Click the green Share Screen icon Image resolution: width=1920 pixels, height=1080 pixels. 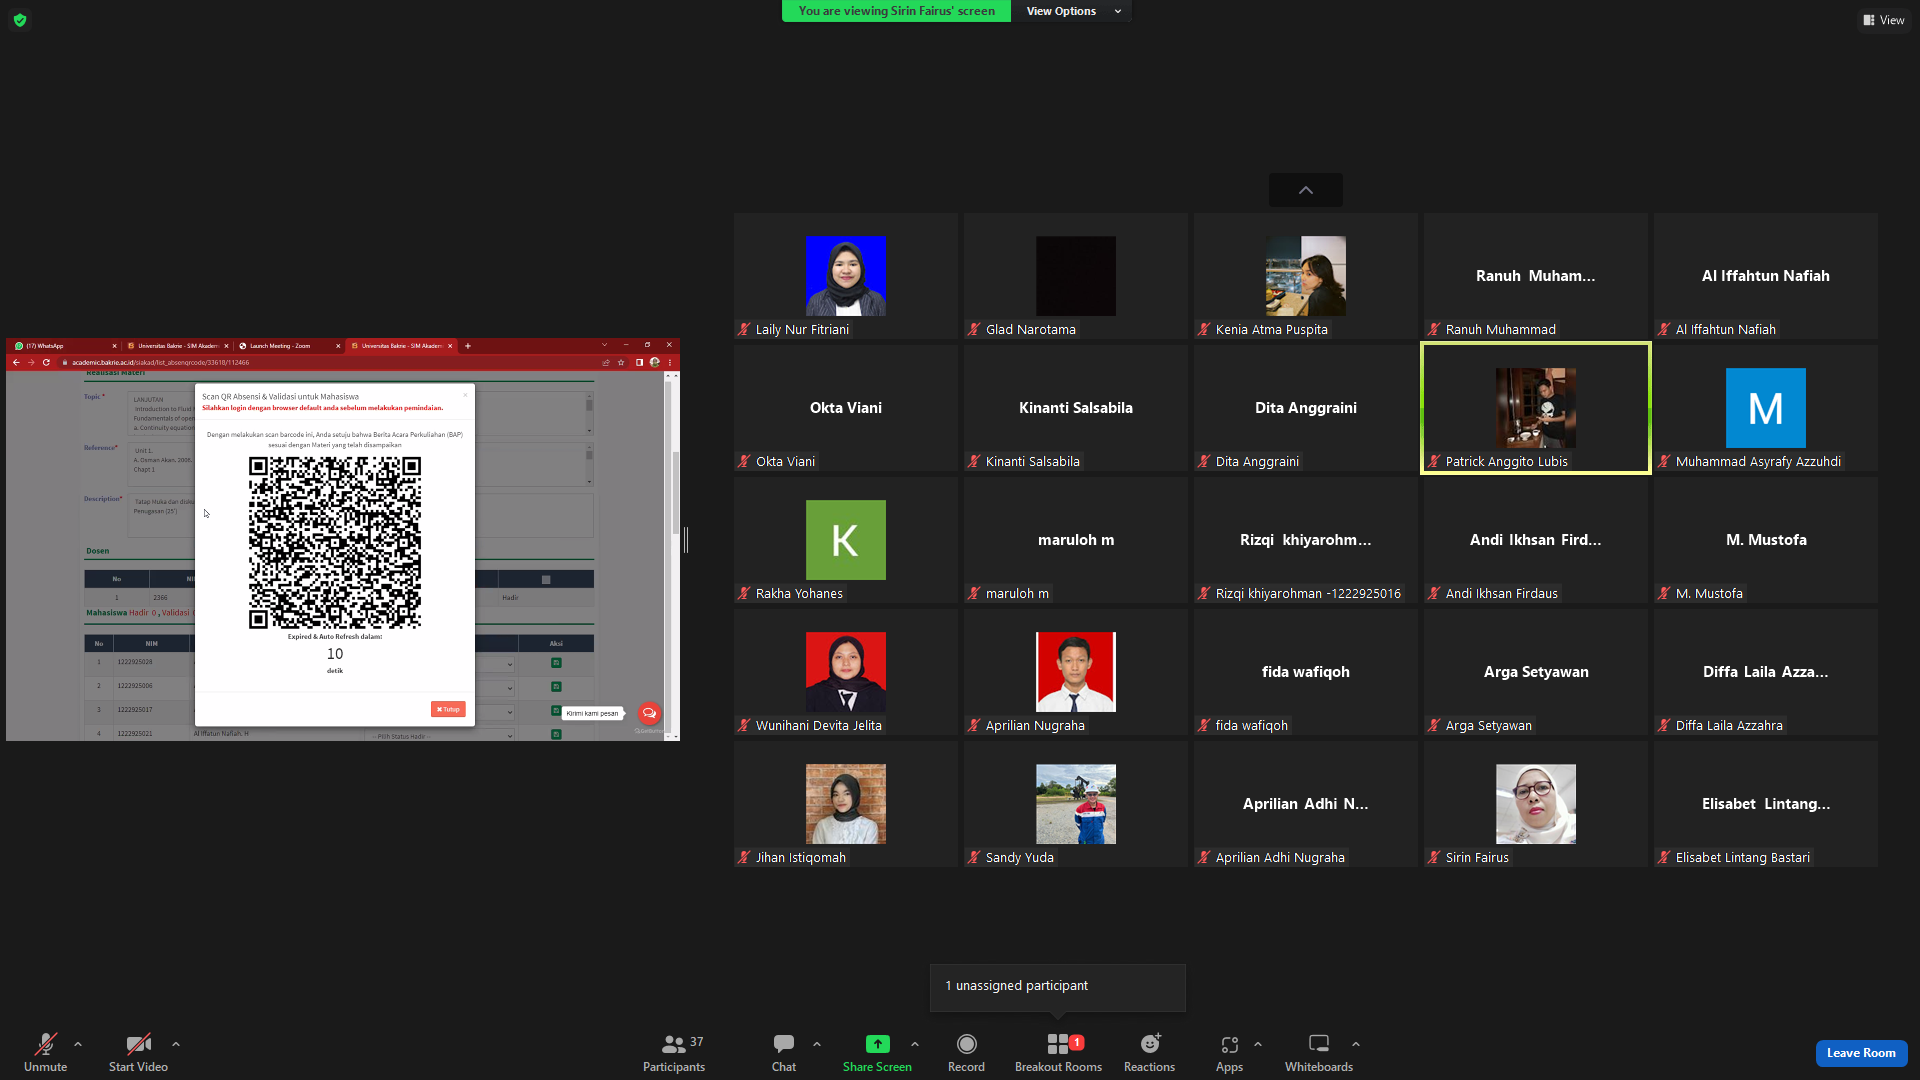point(877,1044)
